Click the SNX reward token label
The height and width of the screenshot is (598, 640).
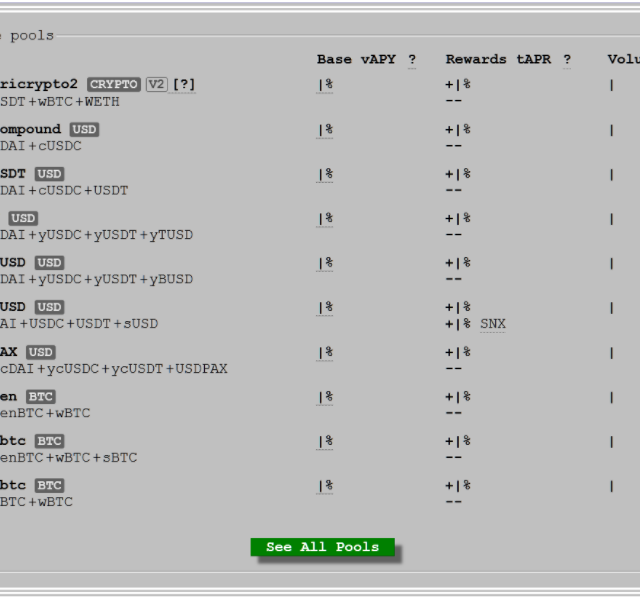tap(493, 324)
